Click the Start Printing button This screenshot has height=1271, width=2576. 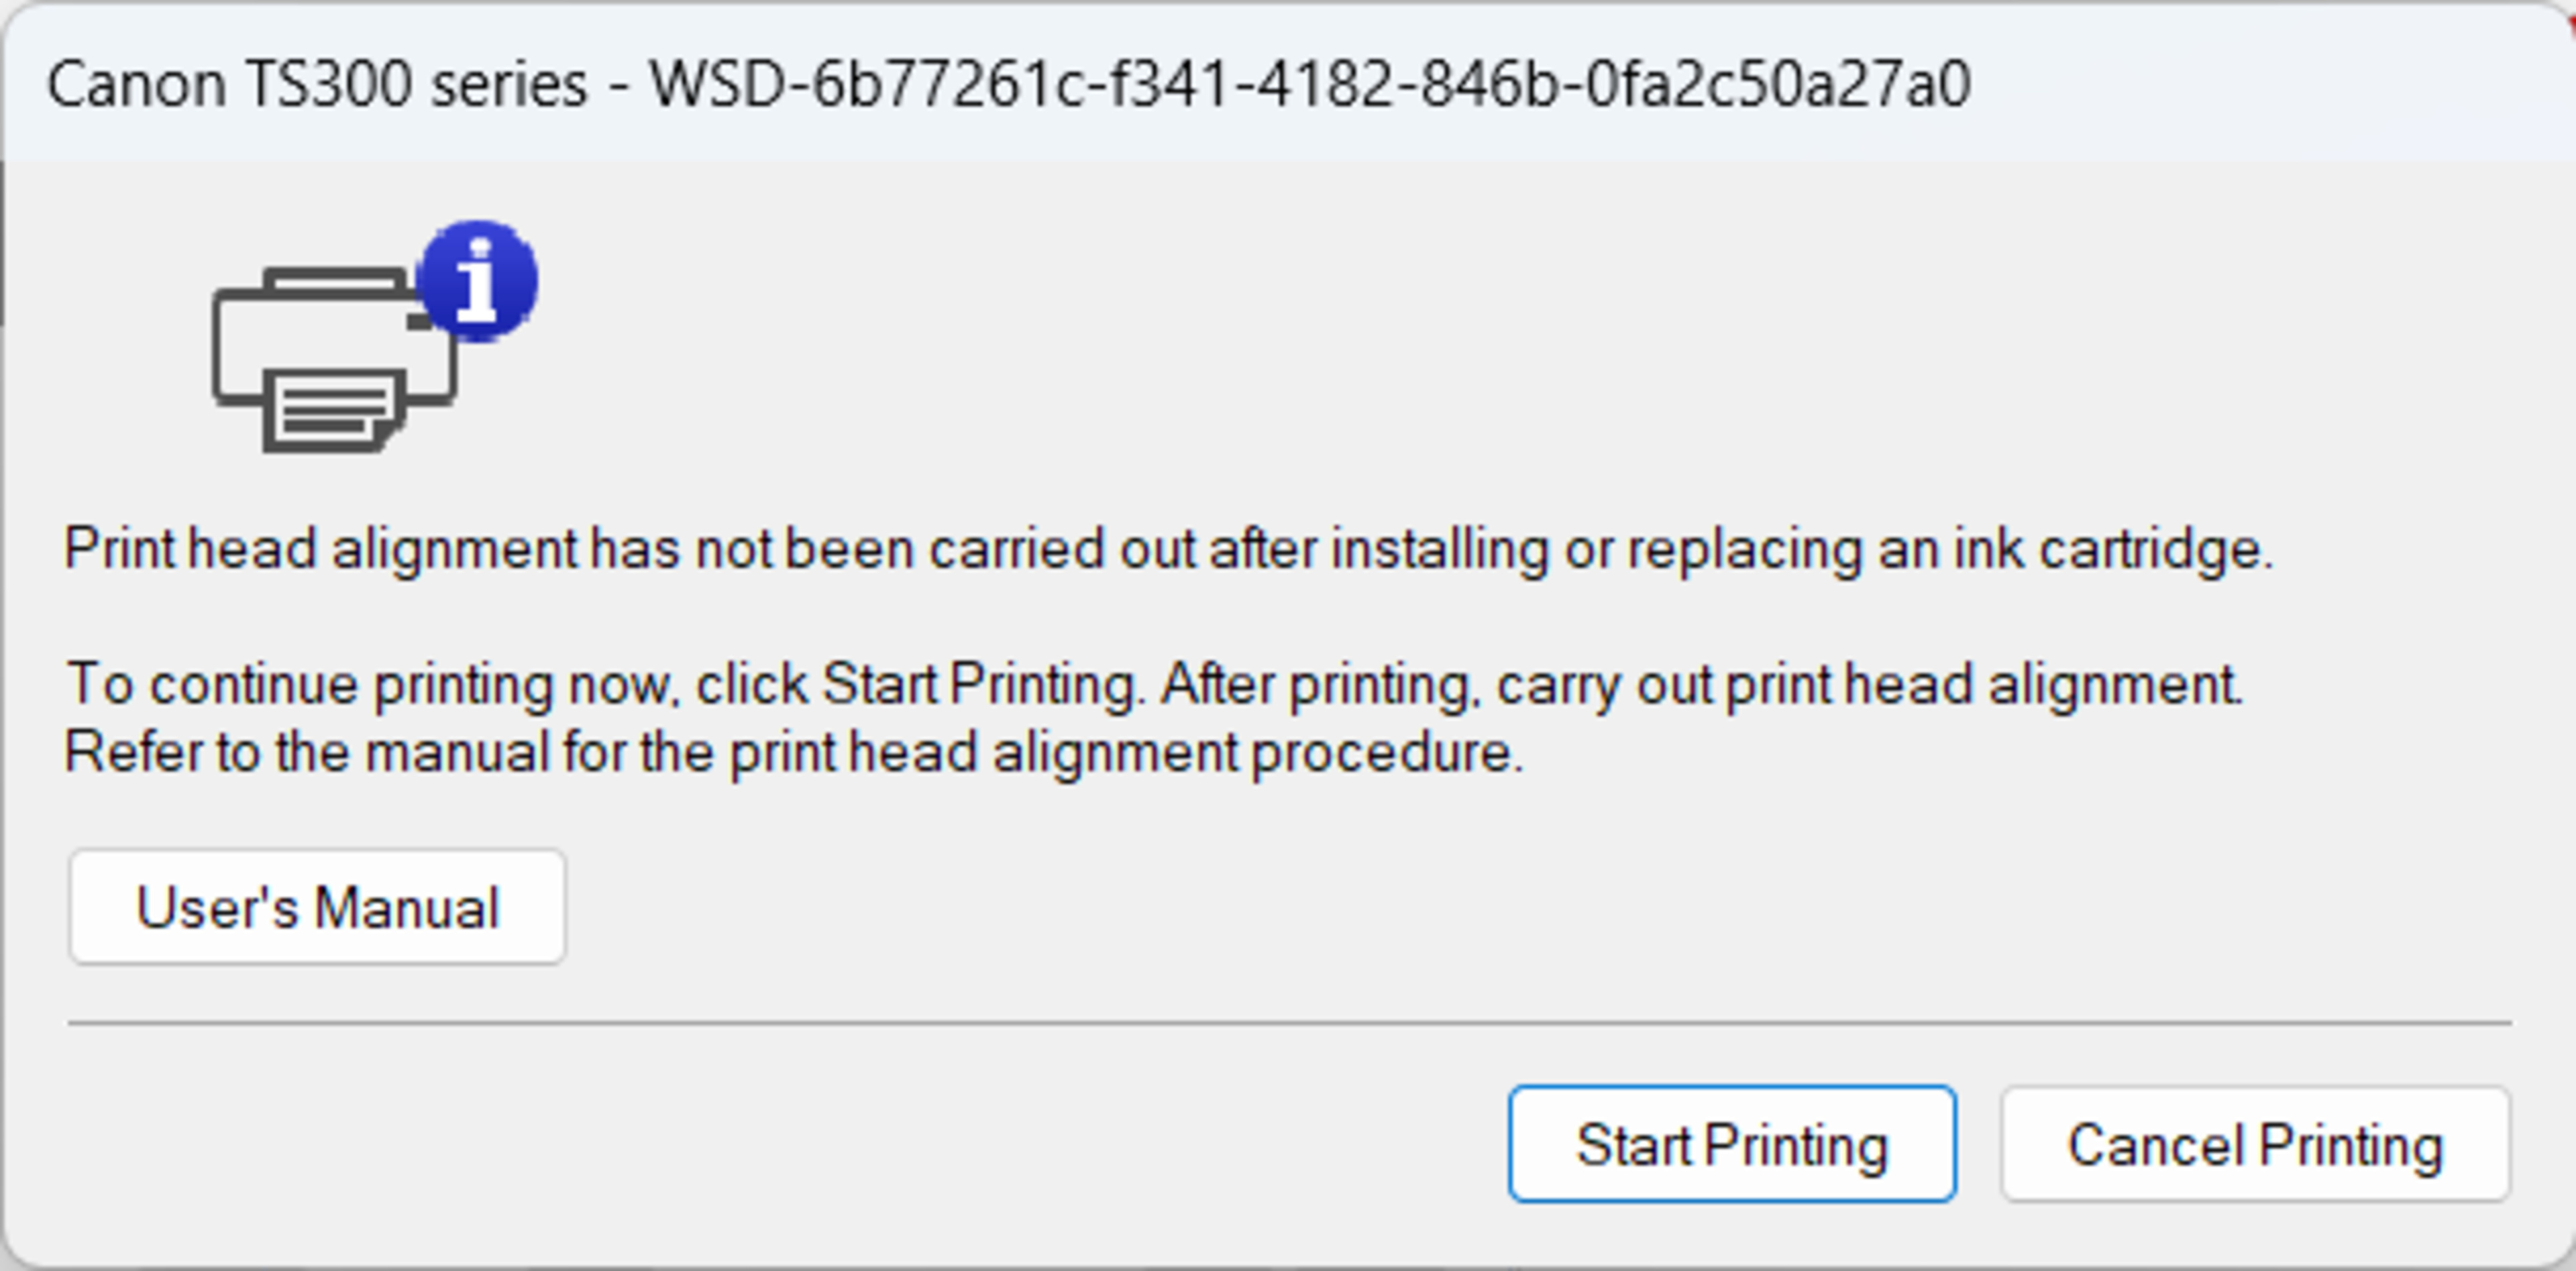pyautogui.click(x=1731, y=1144)
